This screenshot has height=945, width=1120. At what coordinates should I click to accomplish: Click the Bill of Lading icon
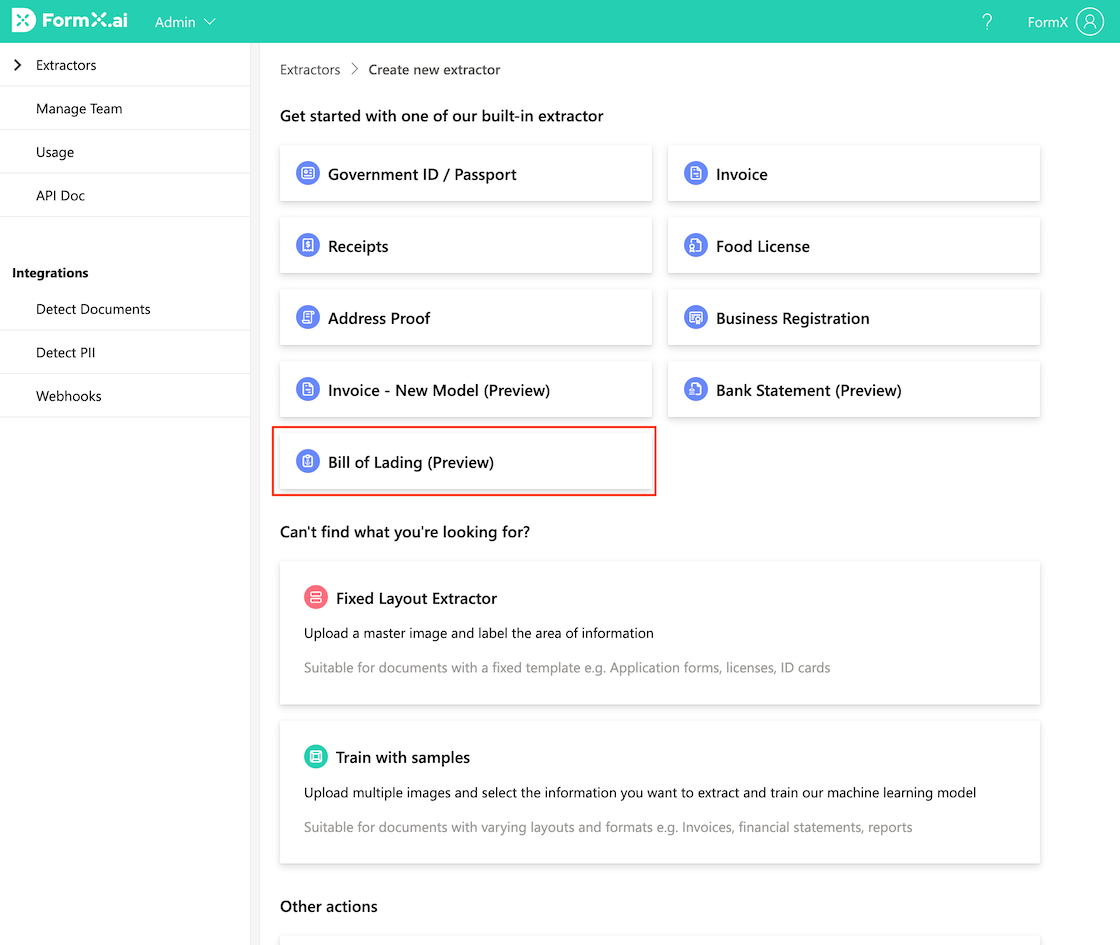click(x=308, y=462)
